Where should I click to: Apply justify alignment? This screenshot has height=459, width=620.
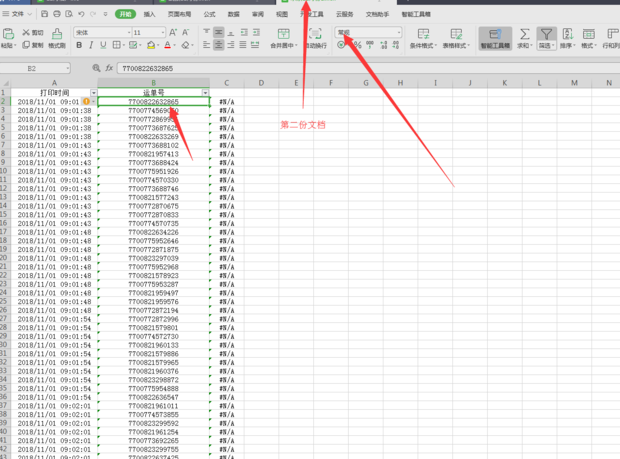(243, 45)
